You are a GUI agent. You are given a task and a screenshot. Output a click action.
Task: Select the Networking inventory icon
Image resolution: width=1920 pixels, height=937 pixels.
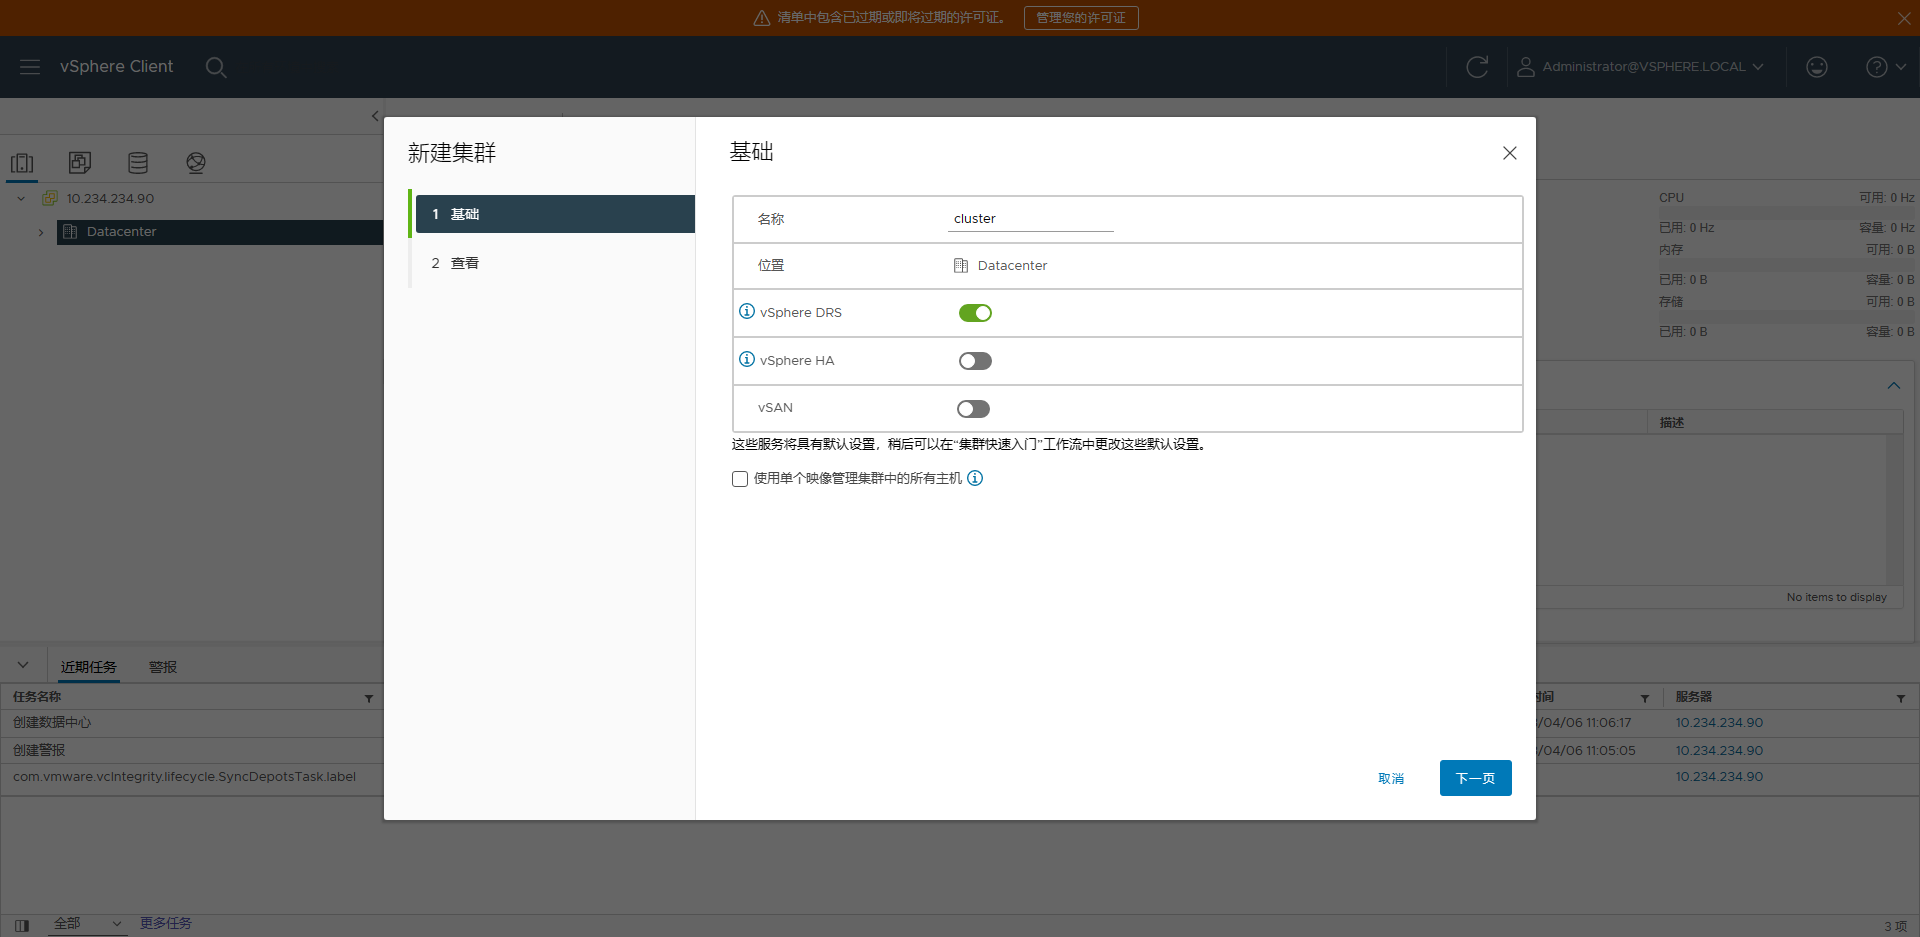click(x=196, y=163)
